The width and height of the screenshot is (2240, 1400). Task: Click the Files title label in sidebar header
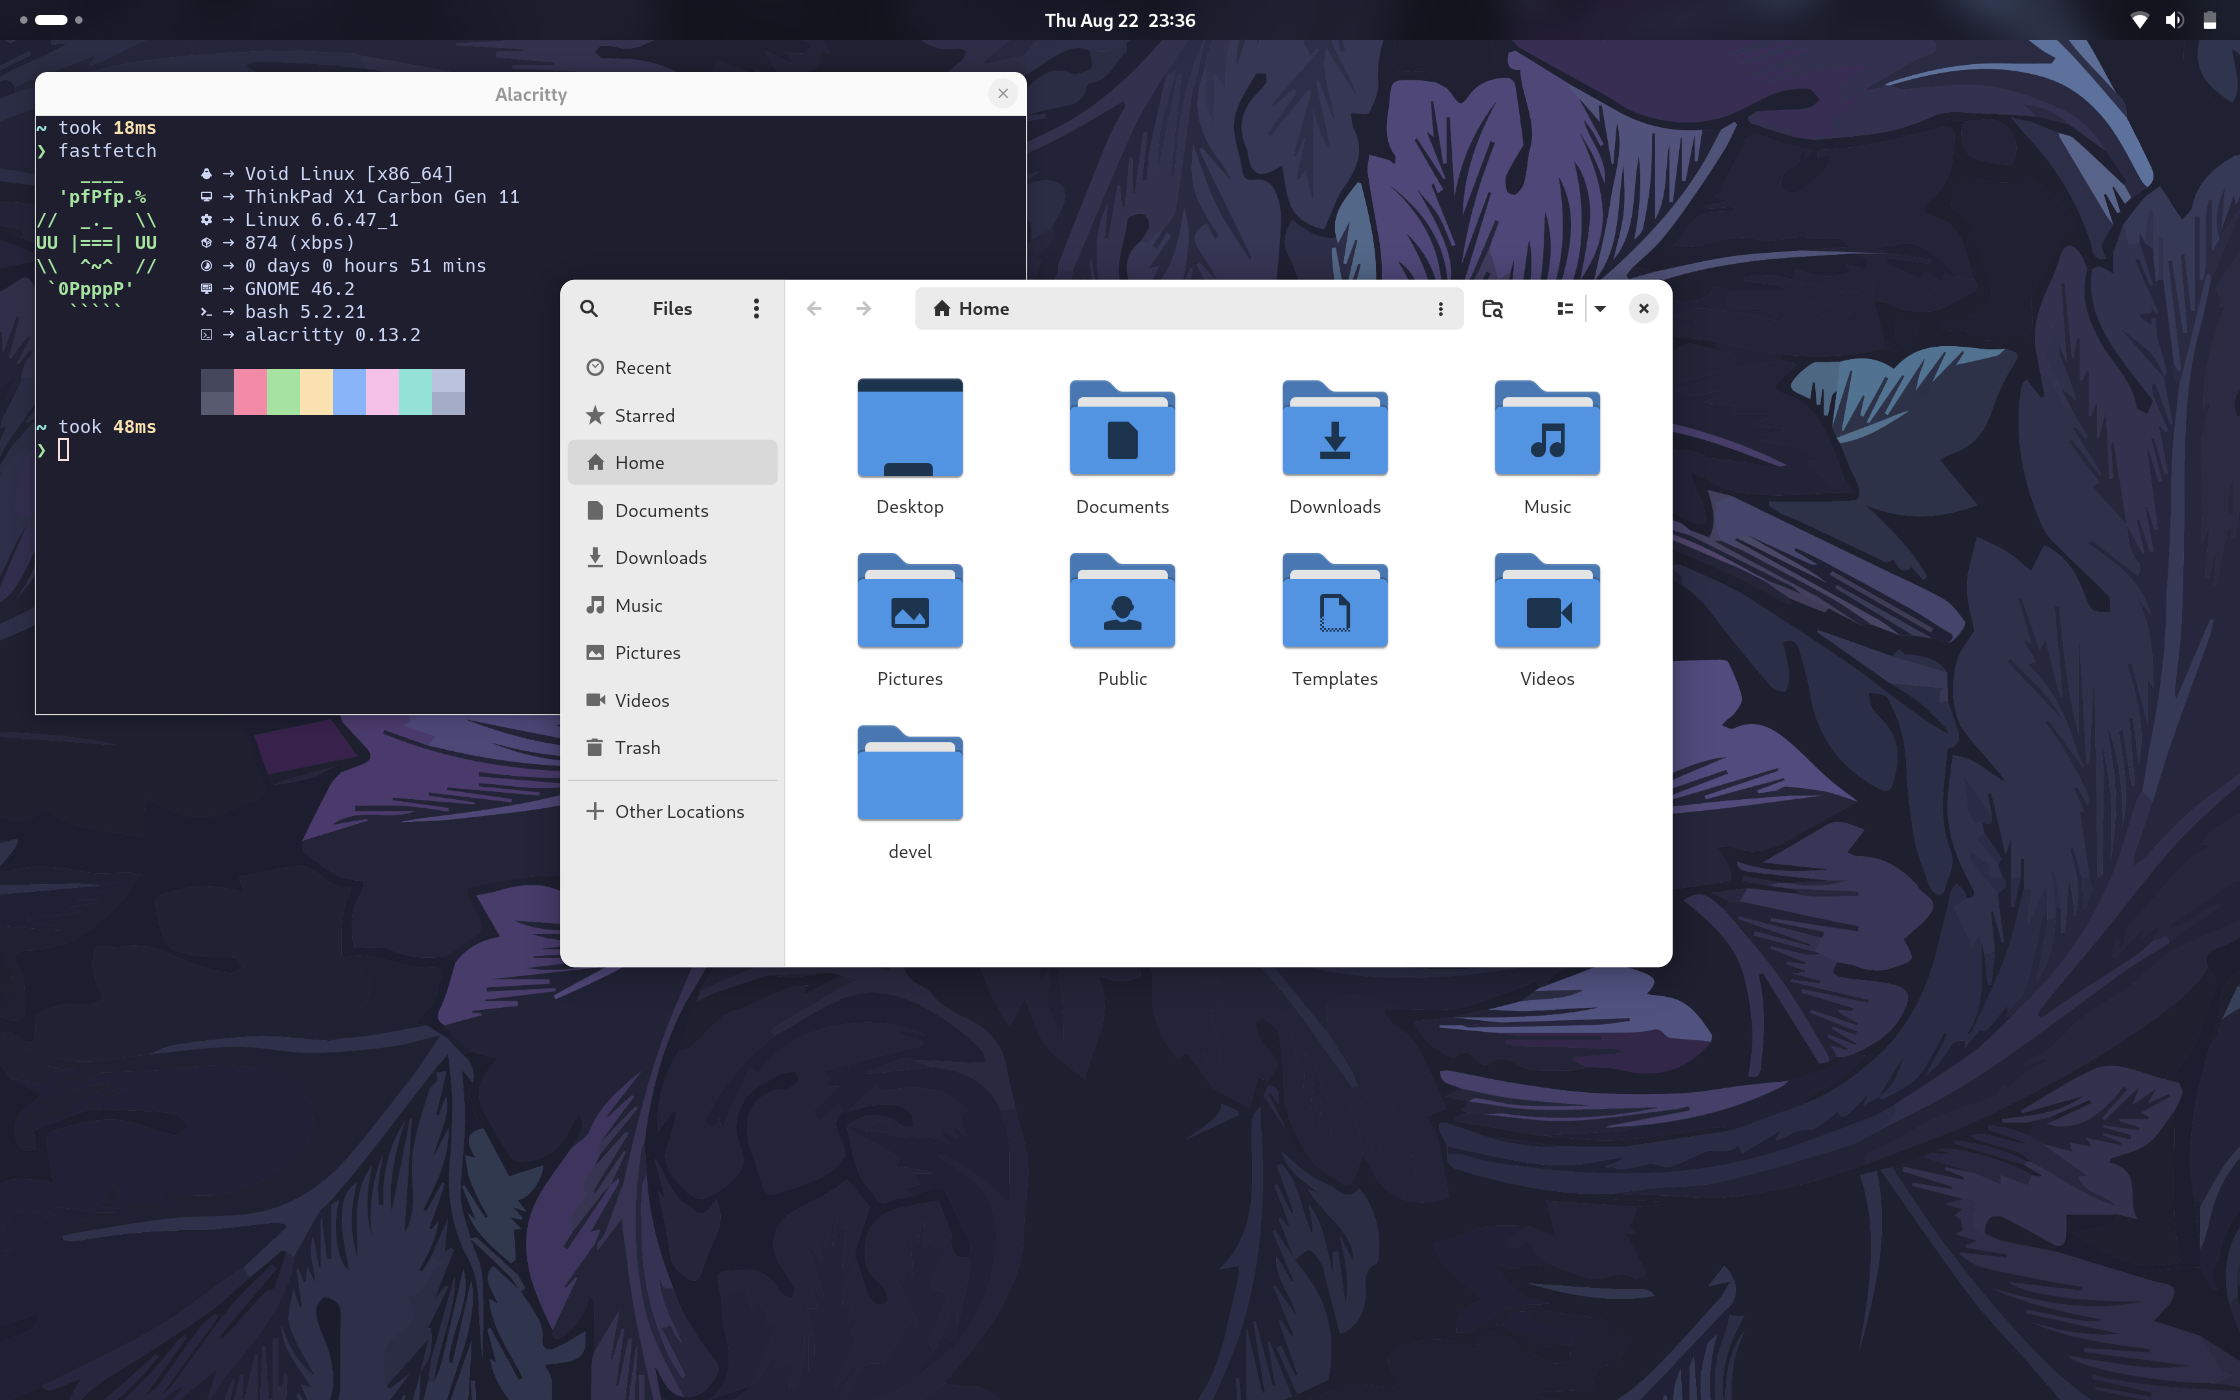(672, 309)
